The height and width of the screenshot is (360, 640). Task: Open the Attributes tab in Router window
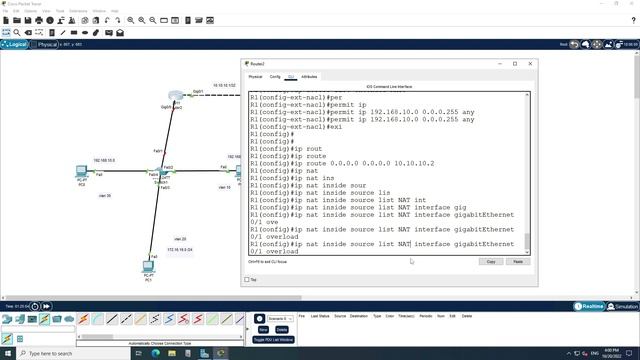[x=309, y=77]
